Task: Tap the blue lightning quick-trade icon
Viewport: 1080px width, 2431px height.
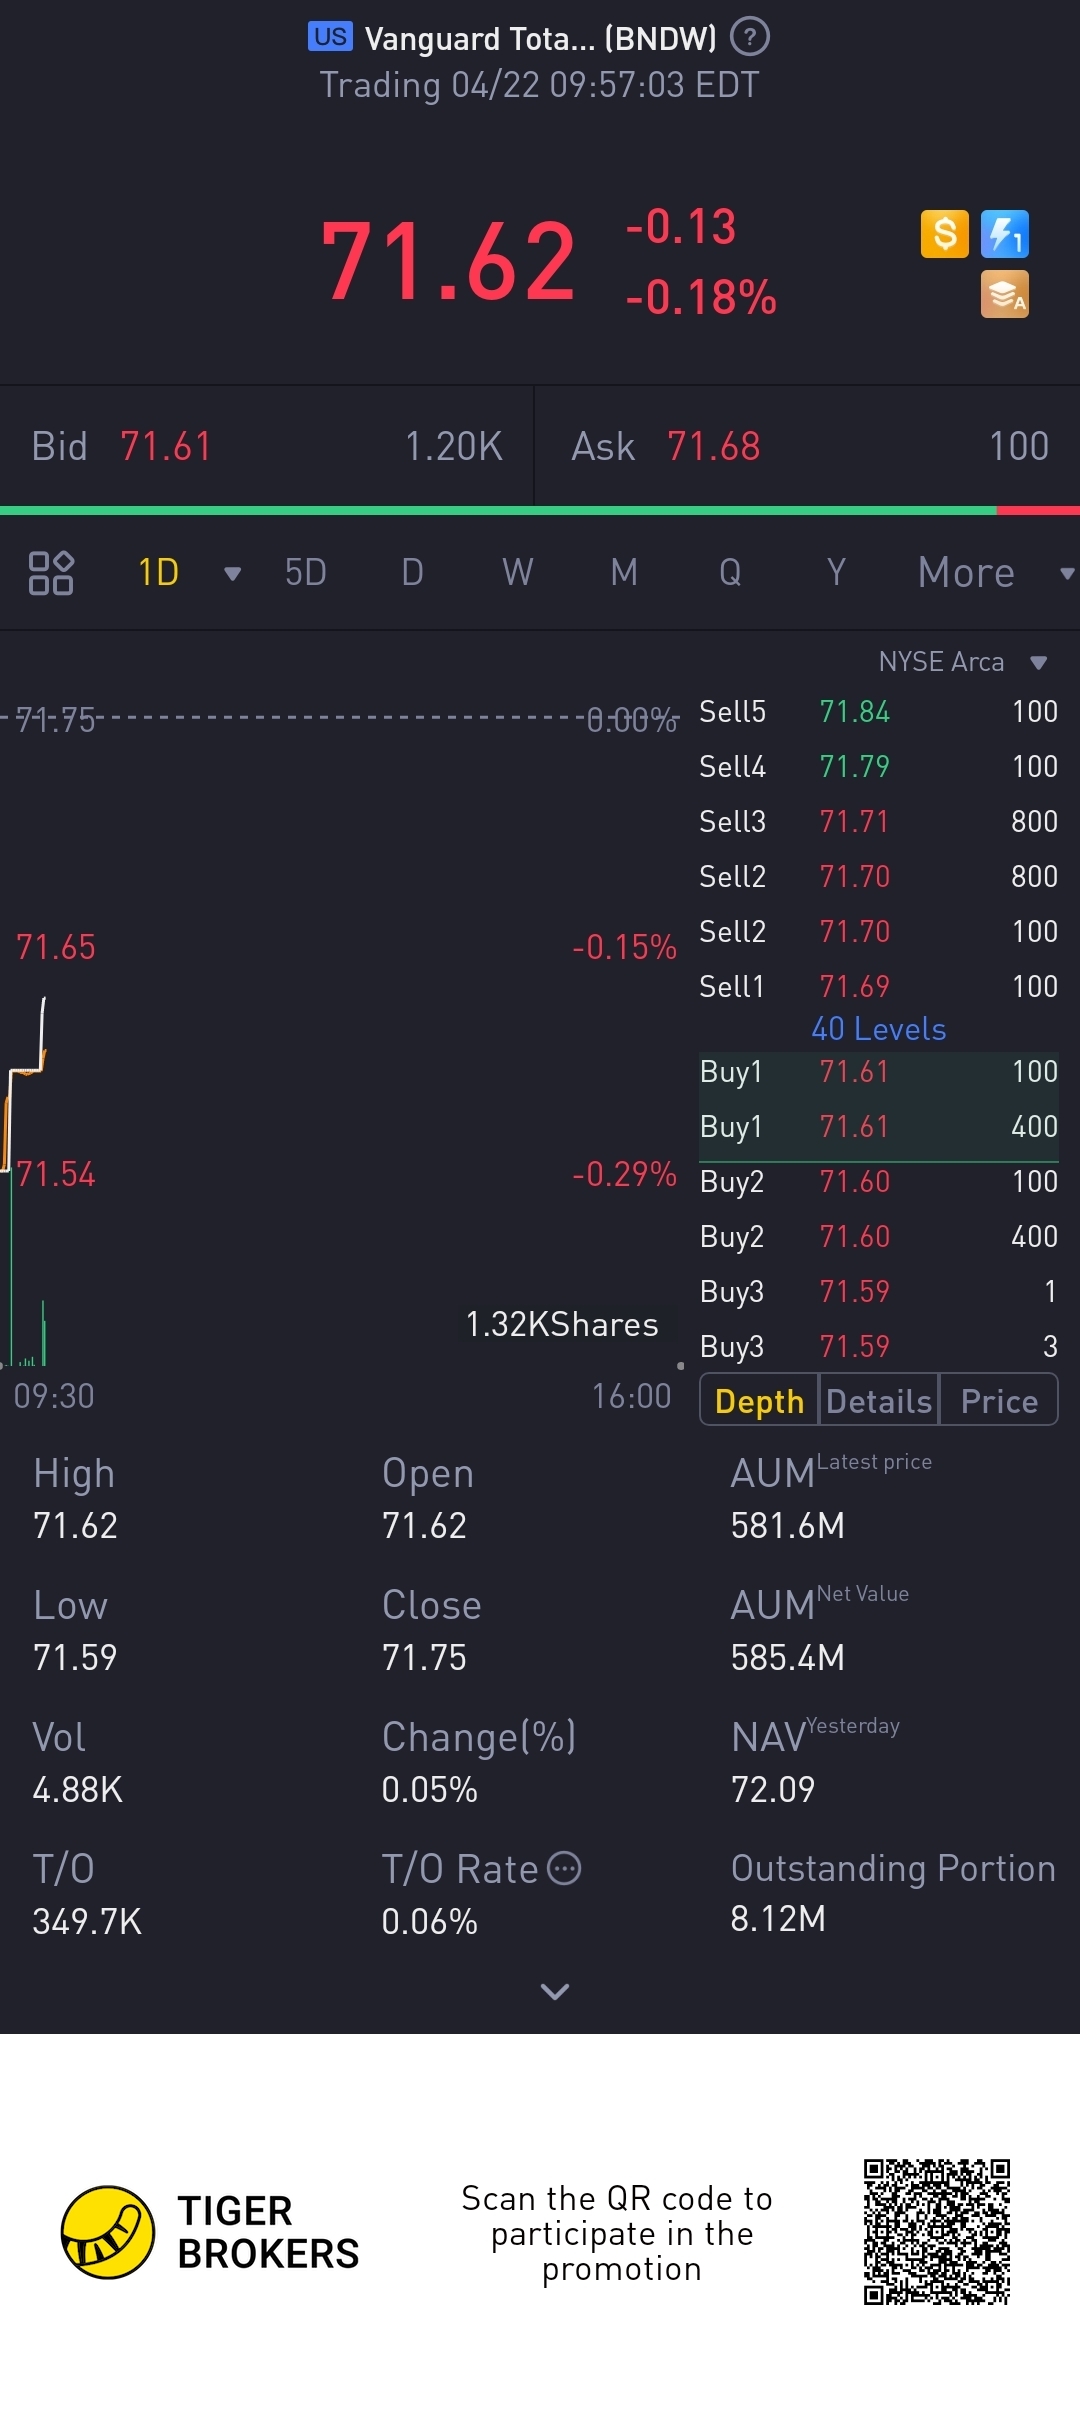Action: pos(1004,235)
